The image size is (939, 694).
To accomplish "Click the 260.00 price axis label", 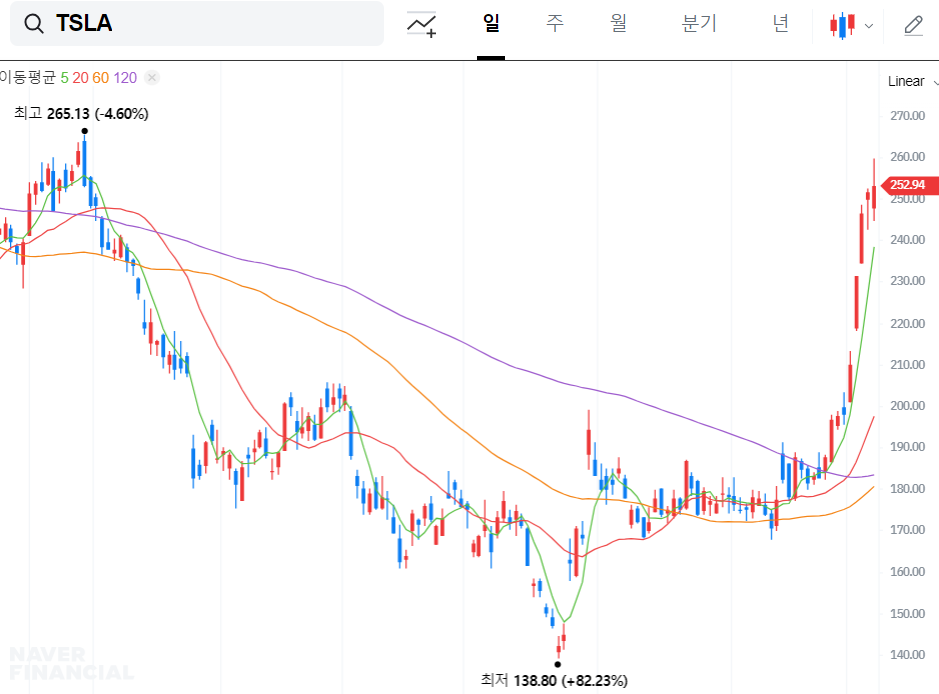I will tap(907, 156).
